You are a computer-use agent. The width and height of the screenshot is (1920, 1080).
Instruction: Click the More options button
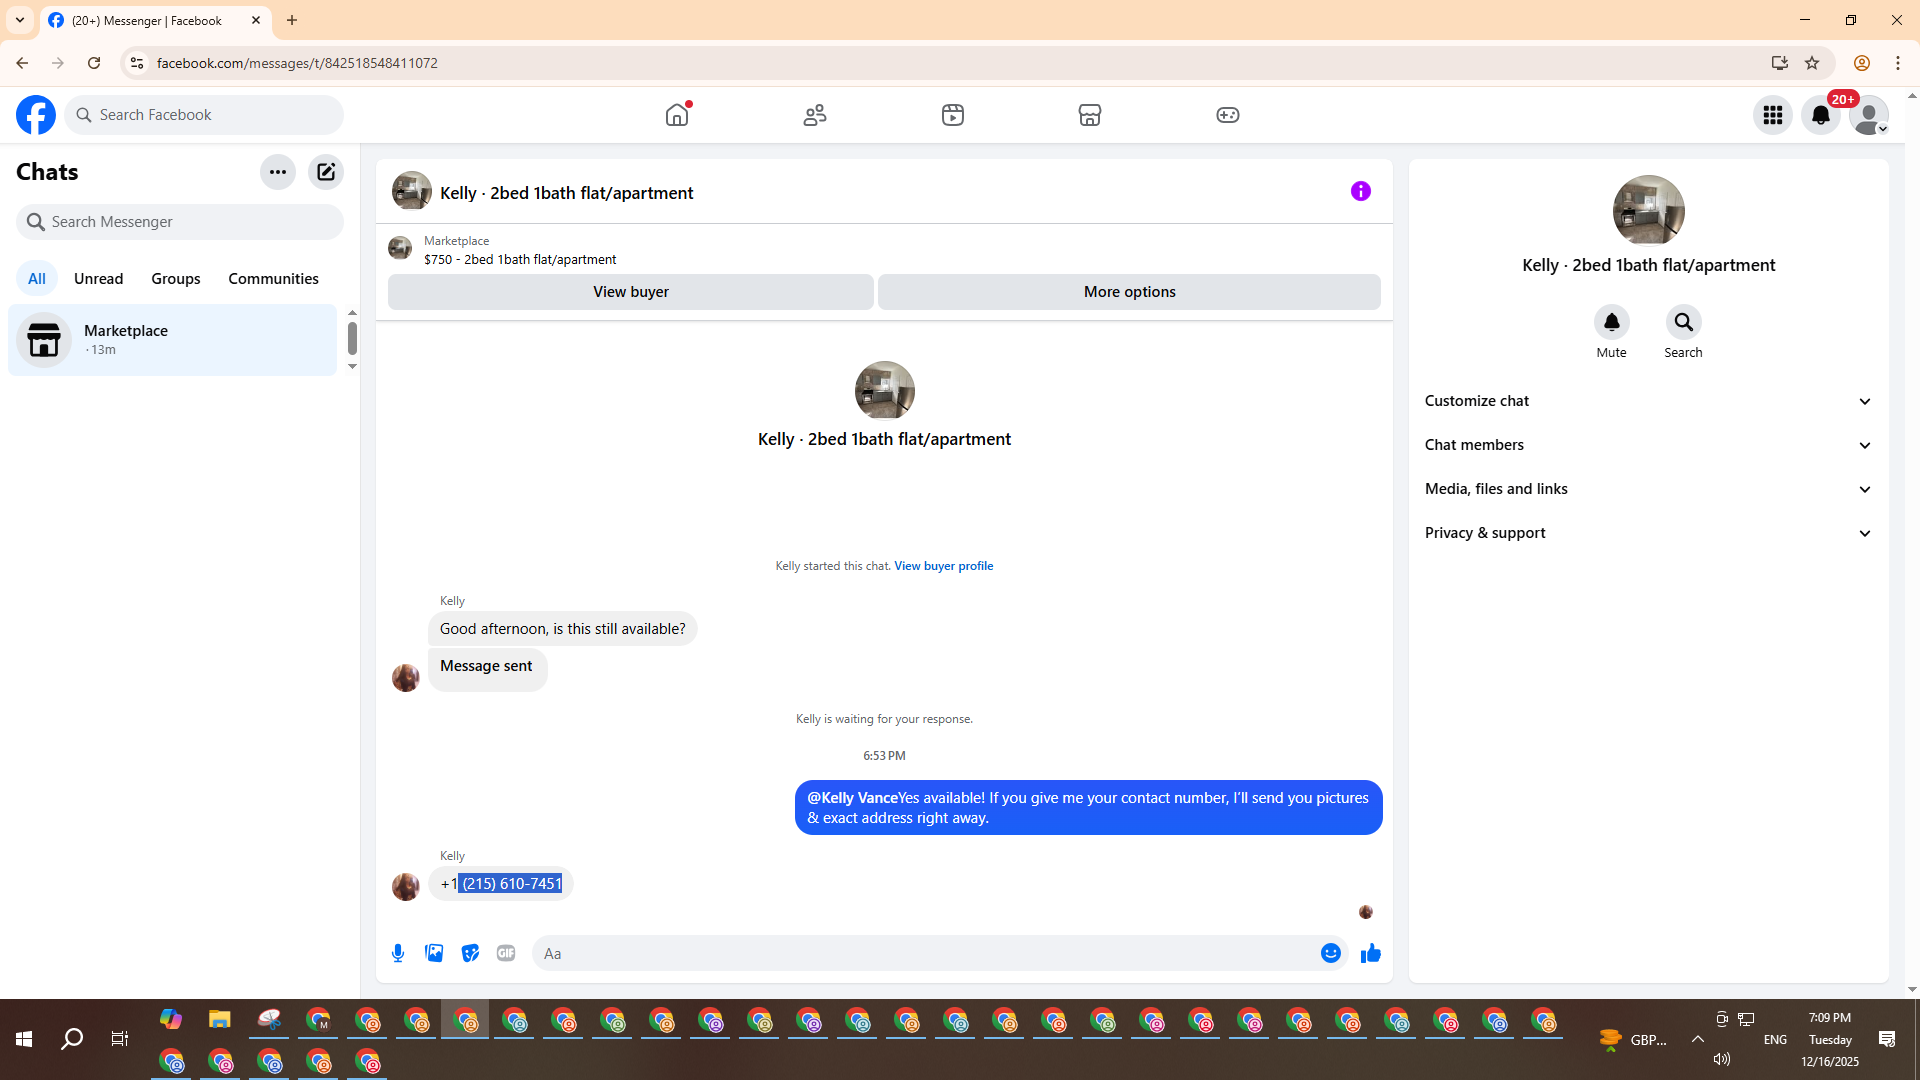(x=1130, y=292)
